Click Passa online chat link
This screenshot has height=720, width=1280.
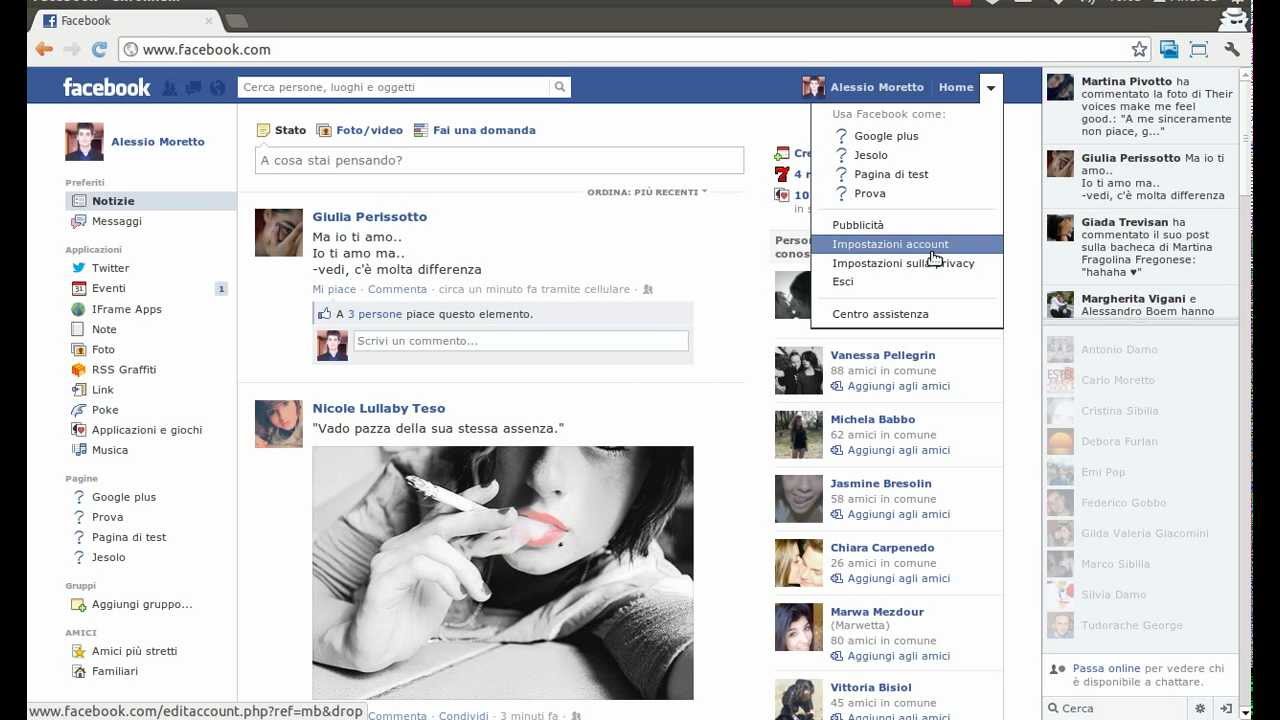(x=1106, y=668)
